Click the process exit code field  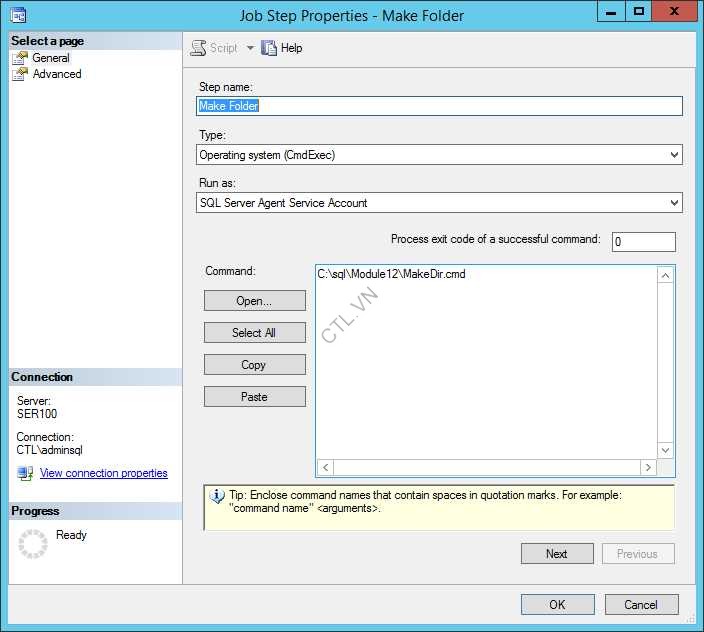(x=643, y=242)
